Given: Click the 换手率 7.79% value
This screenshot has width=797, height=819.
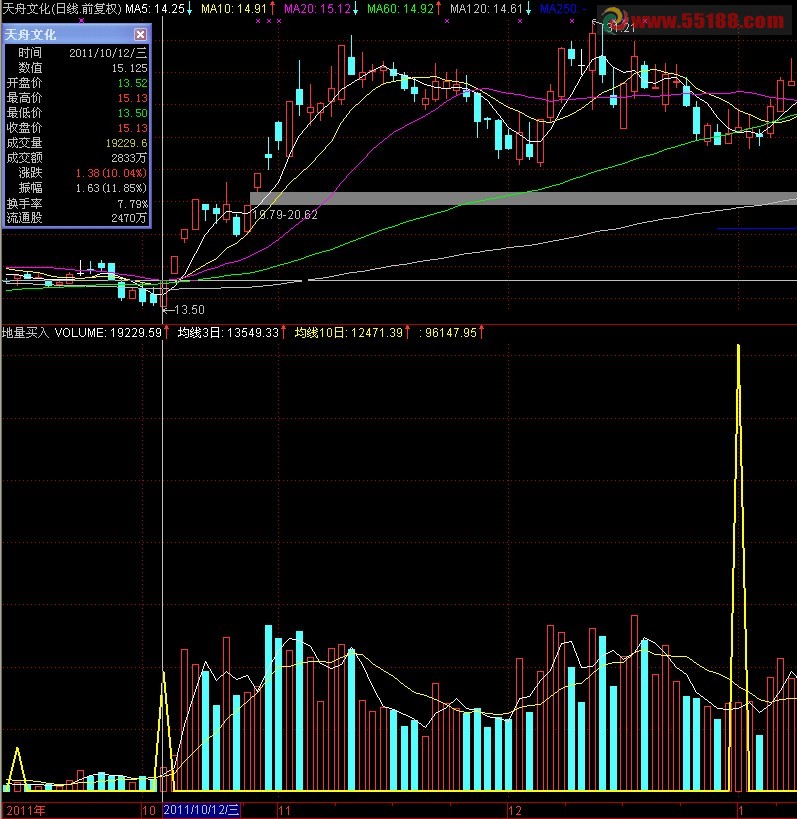Looking at the screenshot, I should pos(133,204).
